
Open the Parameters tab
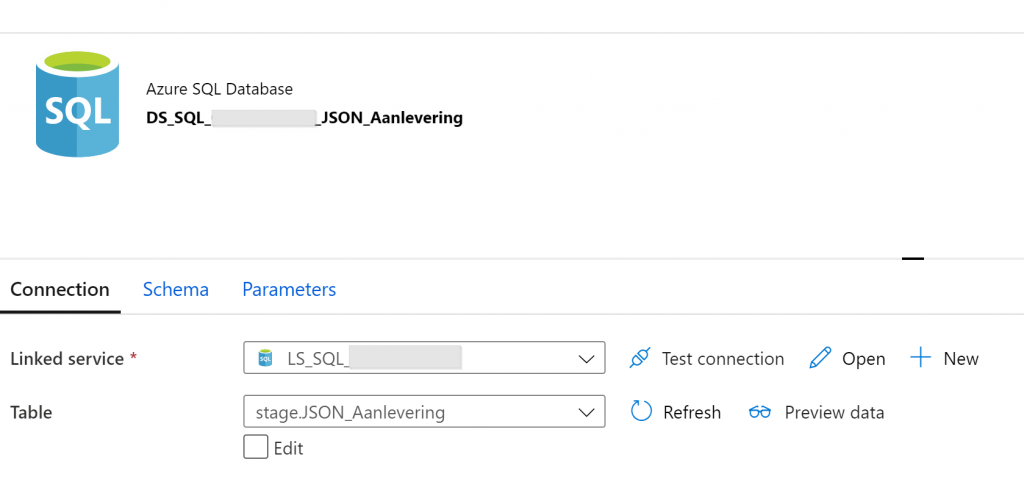click(289, 289)
